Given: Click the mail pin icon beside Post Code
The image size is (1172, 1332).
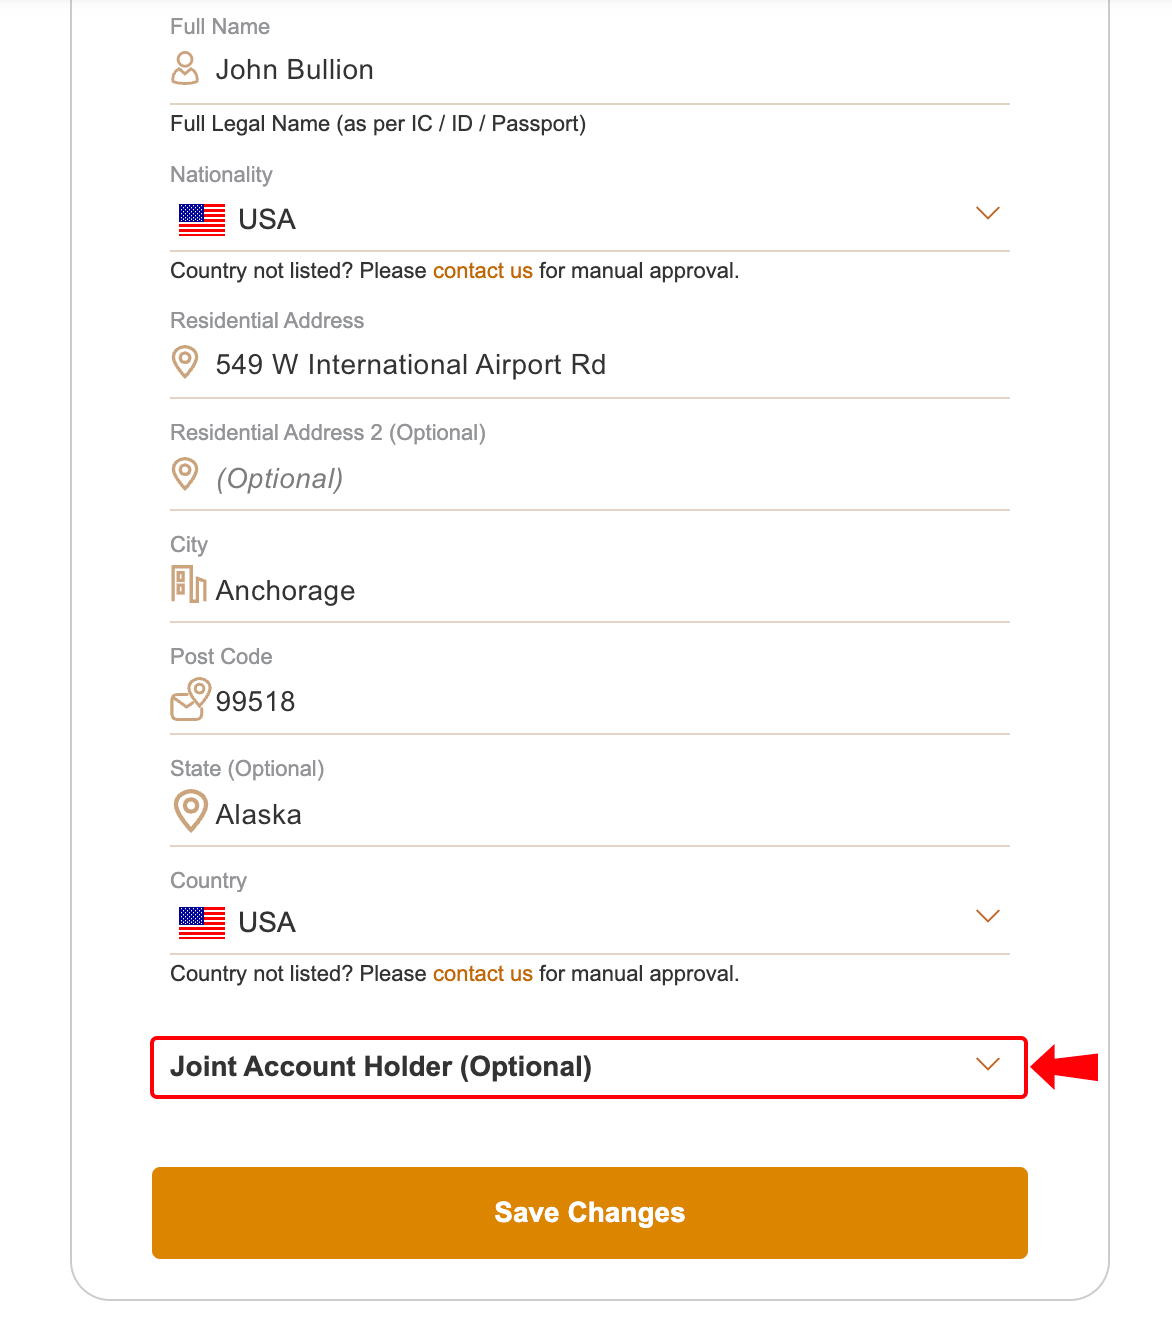Looking at the screenshot, I should coord(190,699).
